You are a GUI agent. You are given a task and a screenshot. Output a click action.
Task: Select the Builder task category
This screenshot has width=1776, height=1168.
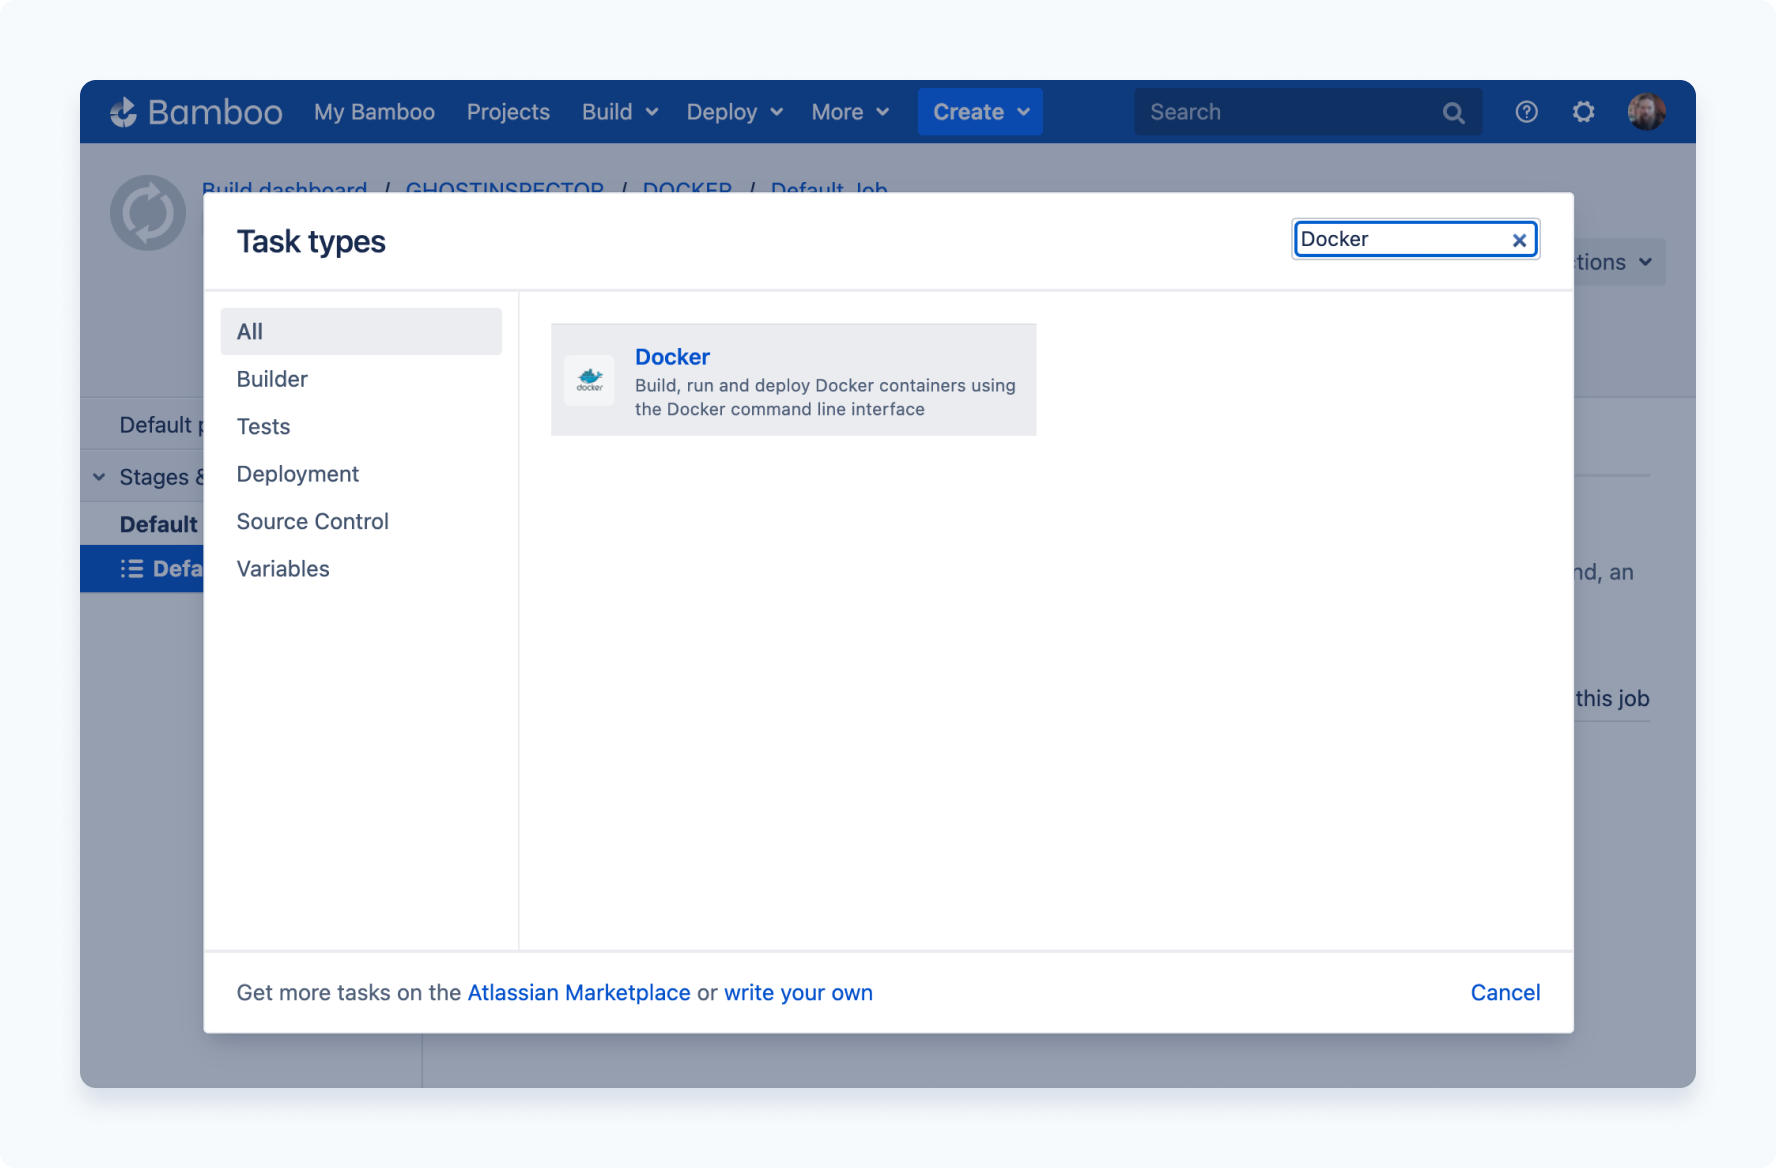click(x=271, y=378)
